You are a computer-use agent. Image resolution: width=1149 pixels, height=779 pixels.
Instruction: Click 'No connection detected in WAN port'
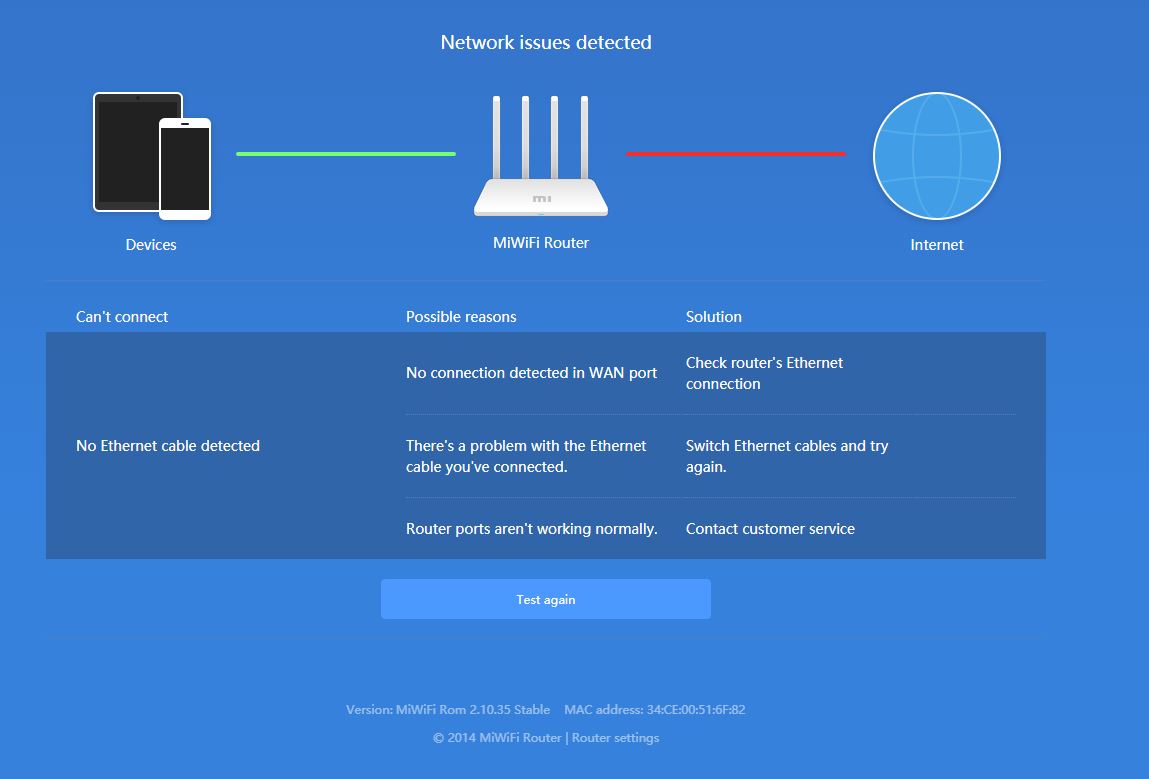(x=531, y=372)
